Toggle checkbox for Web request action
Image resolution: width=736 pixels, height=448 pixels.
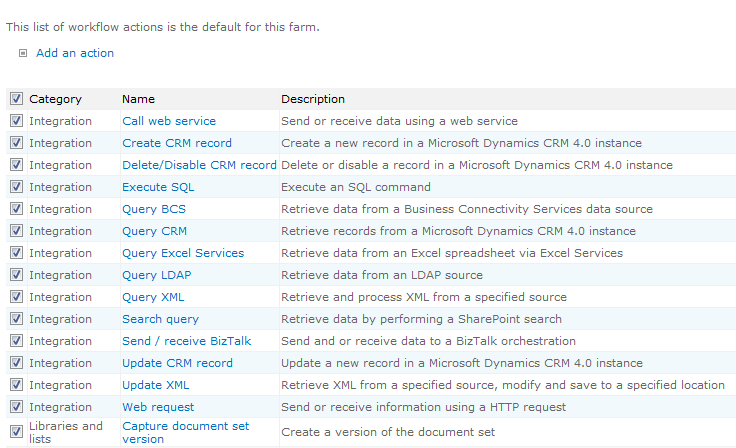click(16, 407)
